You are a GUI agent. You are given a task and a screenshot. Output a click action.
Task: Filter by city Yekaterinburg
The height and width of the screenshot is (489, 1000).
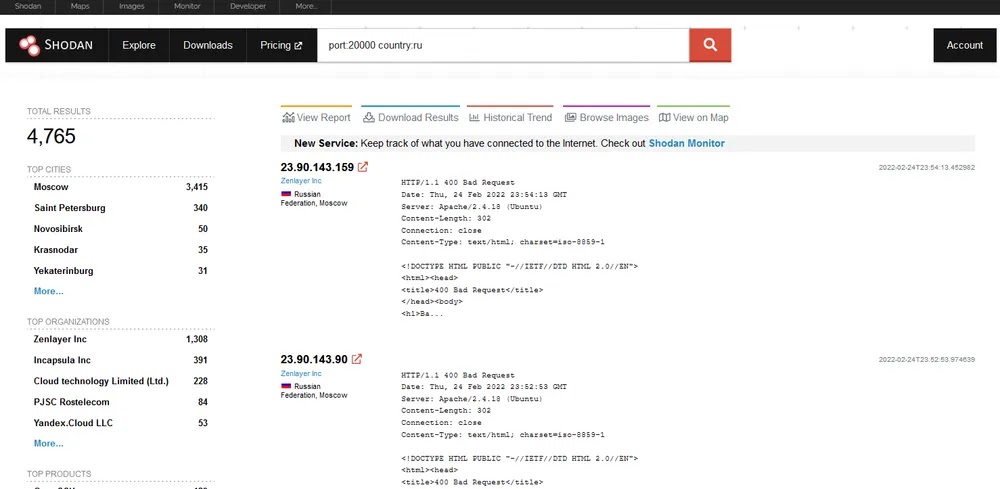63,270
